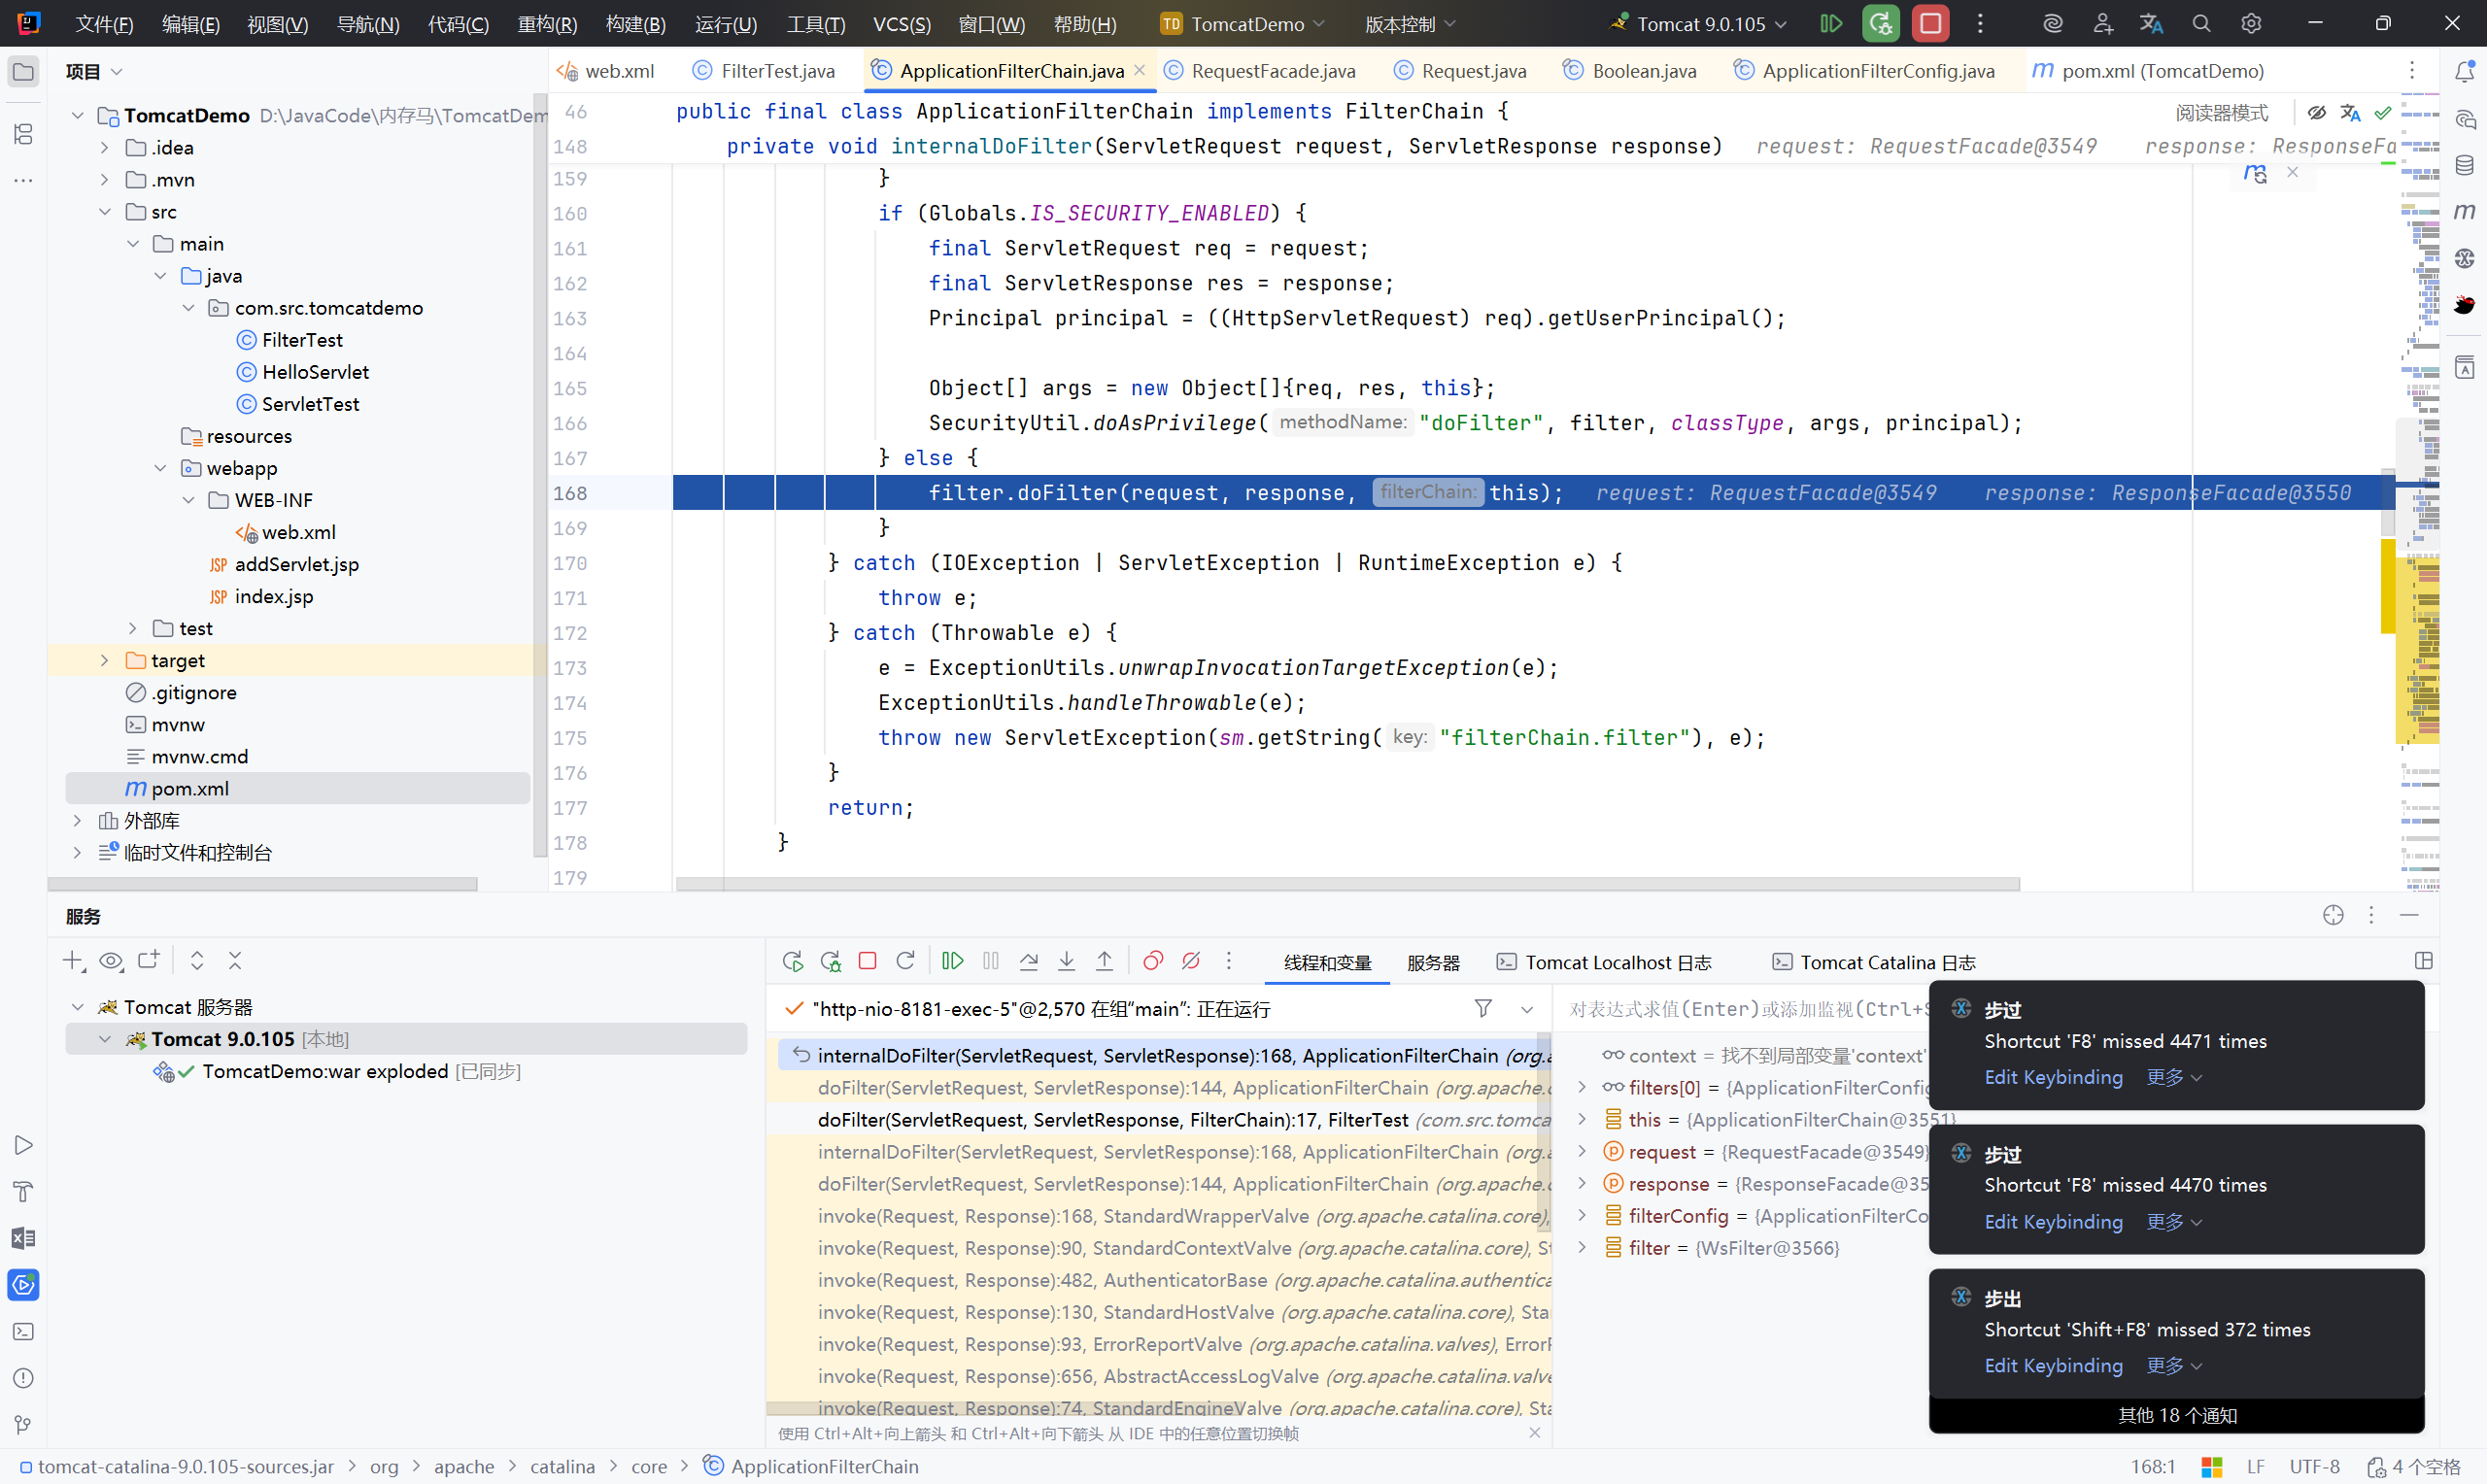Expand the target folder in project tree
The image size is (2487, 1484).
(x=104, y=660)
